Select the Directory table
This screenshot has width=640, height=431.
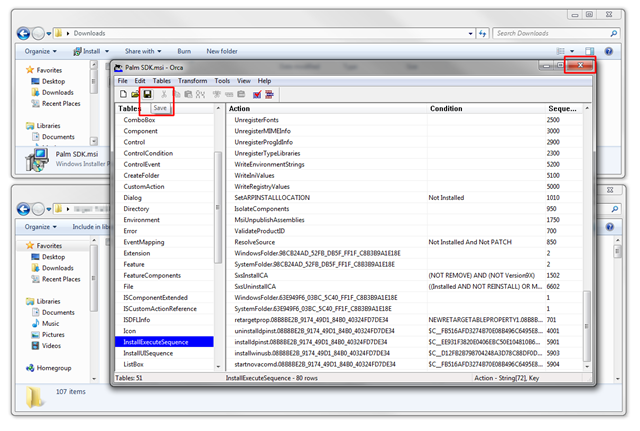[x=164, y=209]
